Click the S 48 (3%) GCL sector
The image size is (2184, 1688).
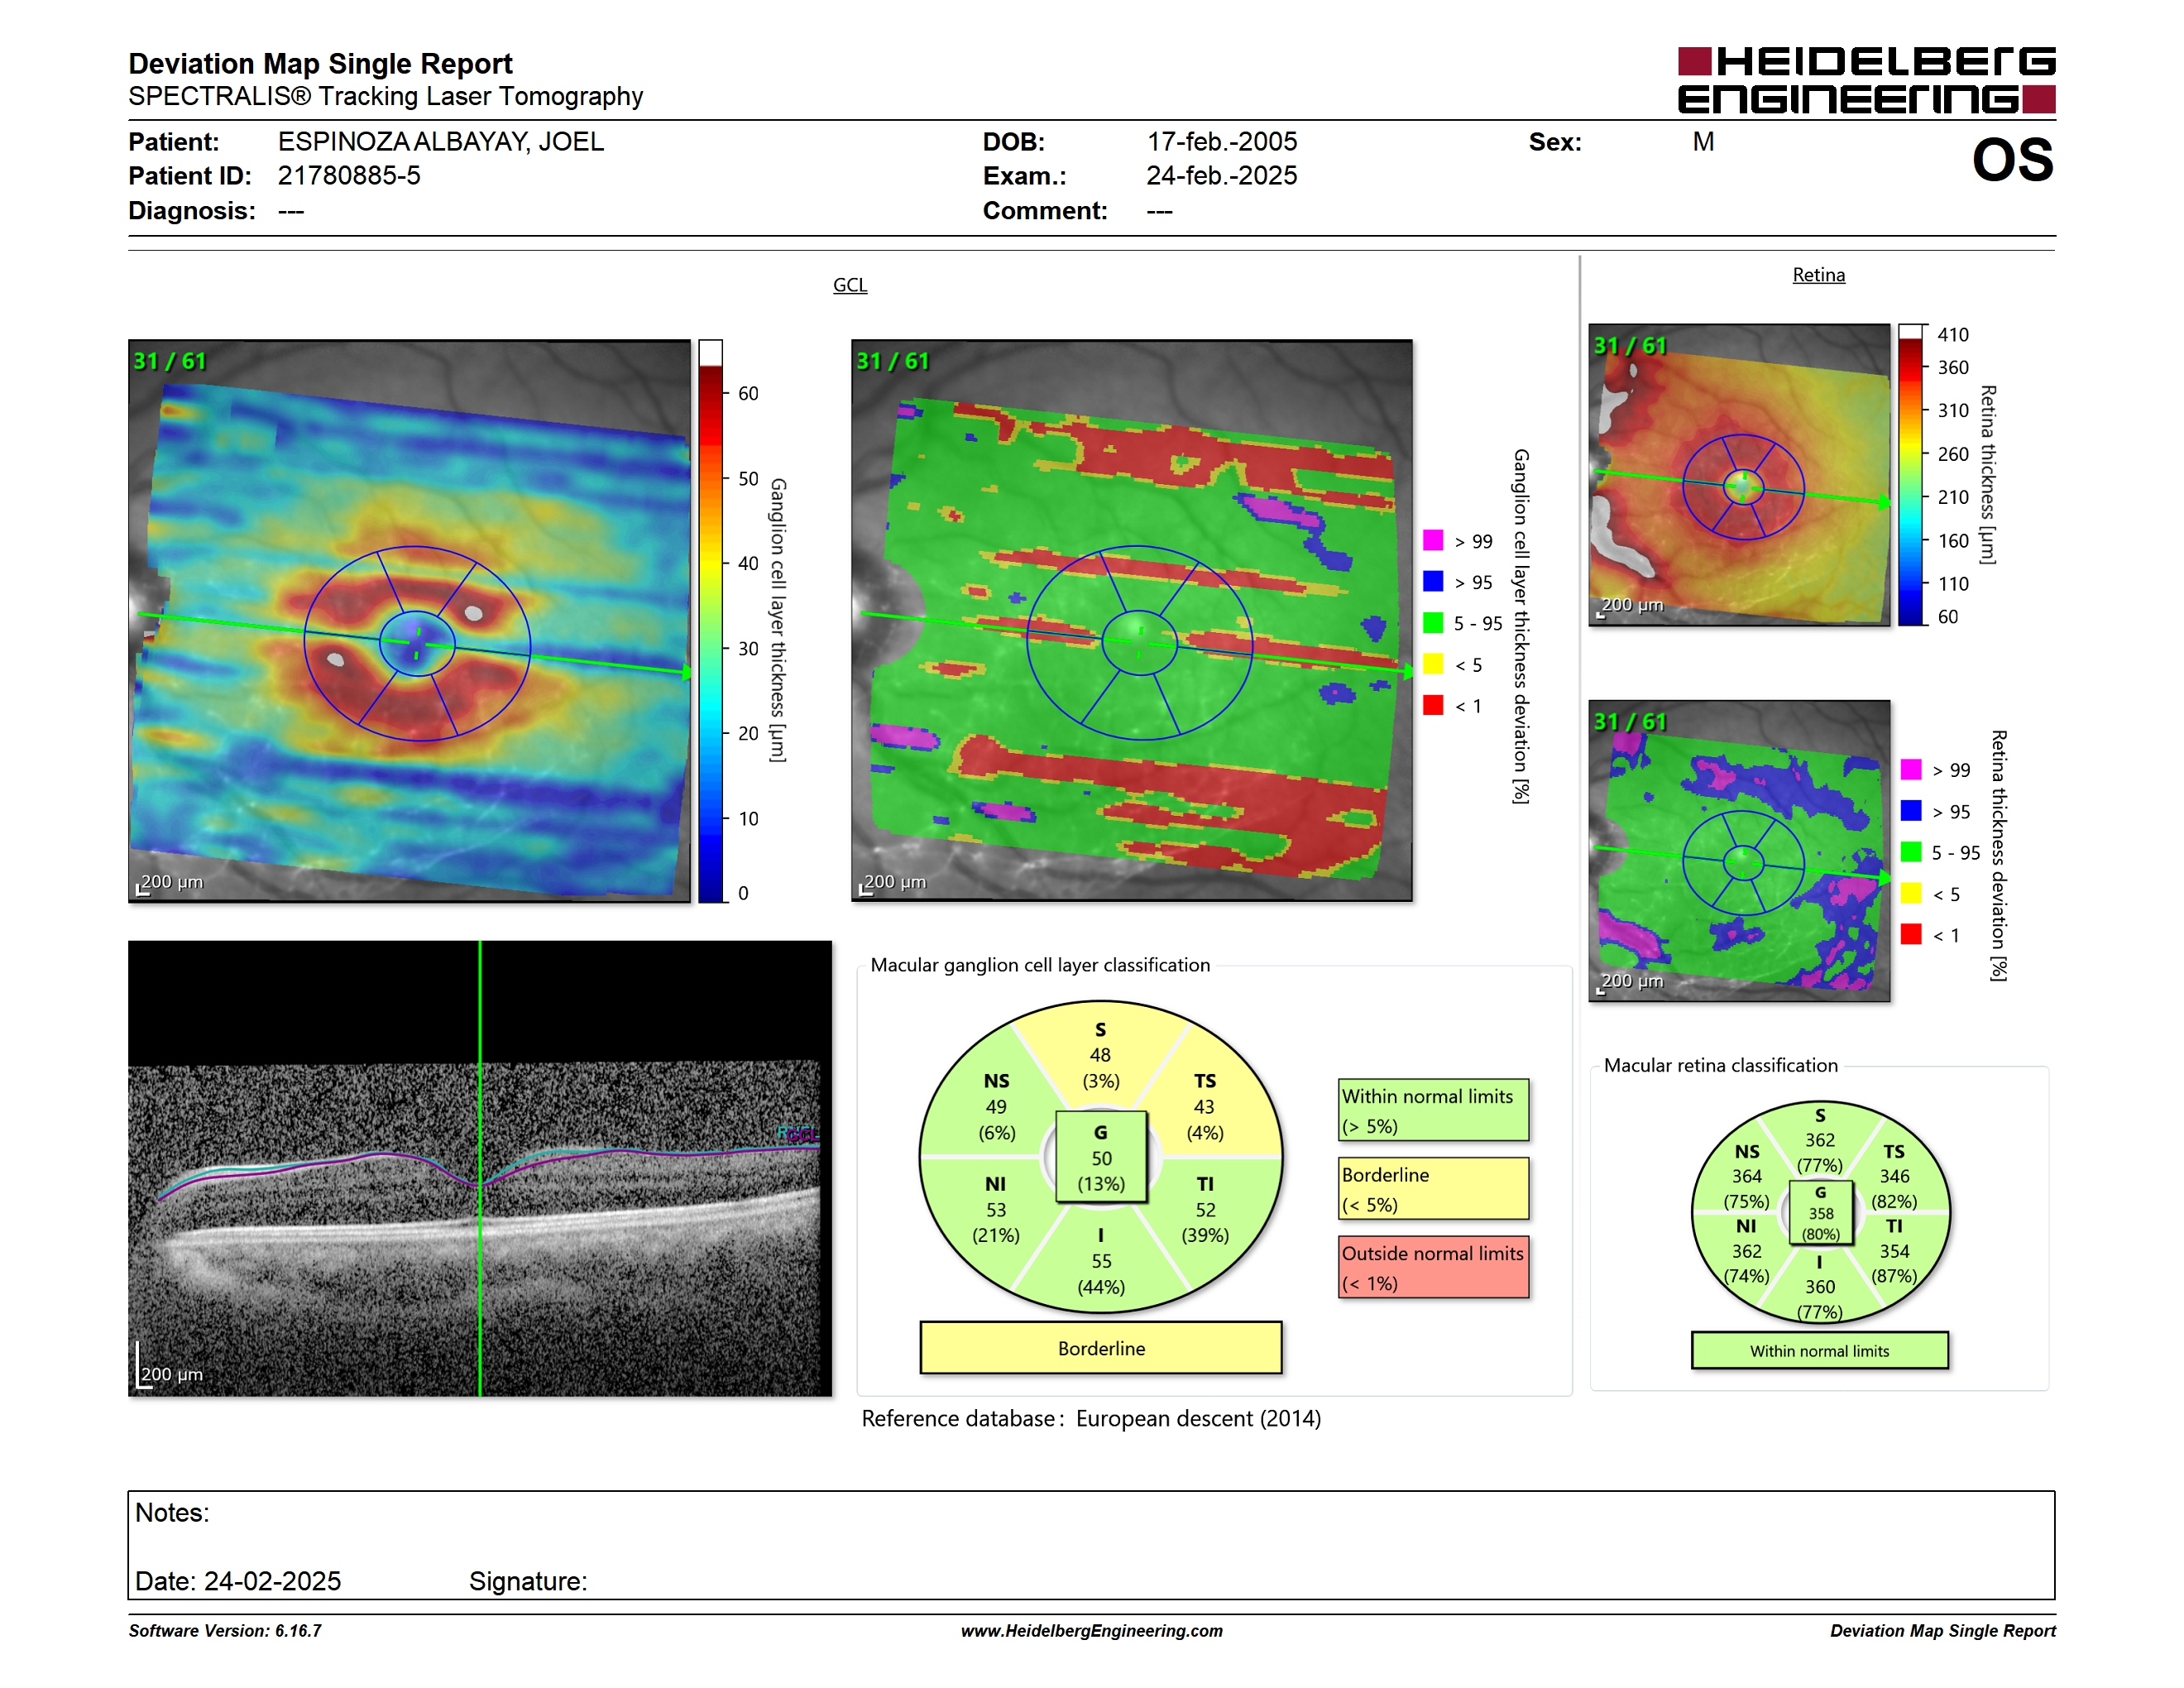[1100, 1055]
